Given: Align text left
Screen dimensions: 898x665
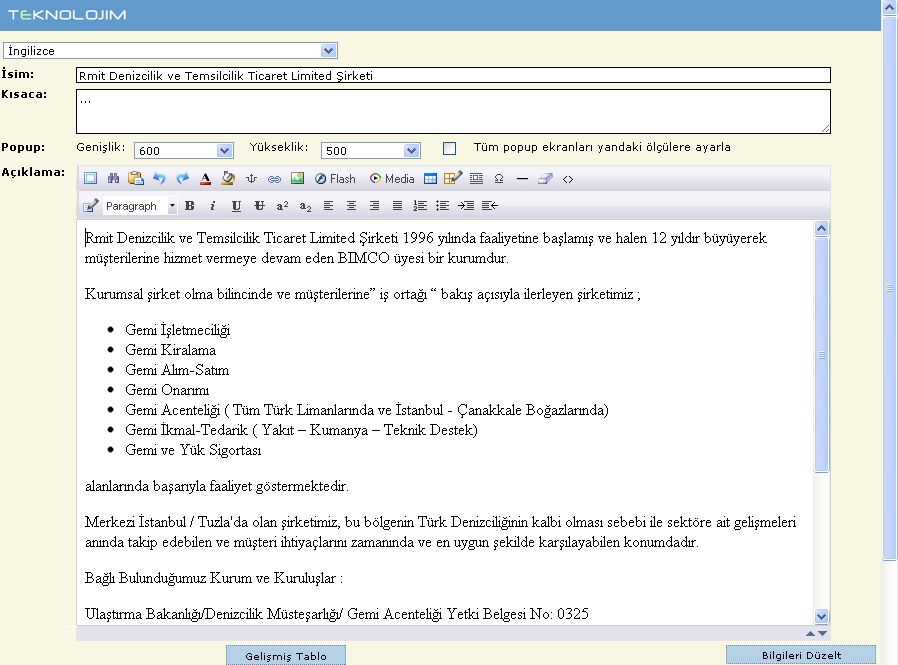Looking at the screenshot, I should coord(328,206).
